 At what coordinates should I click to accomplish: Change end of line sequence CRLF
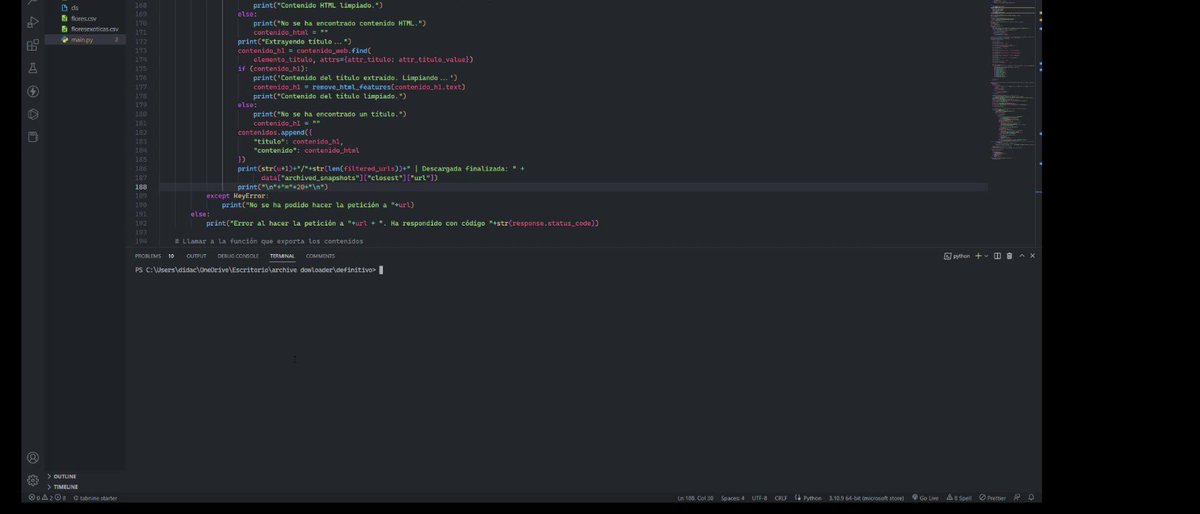[x=781, y=497]
